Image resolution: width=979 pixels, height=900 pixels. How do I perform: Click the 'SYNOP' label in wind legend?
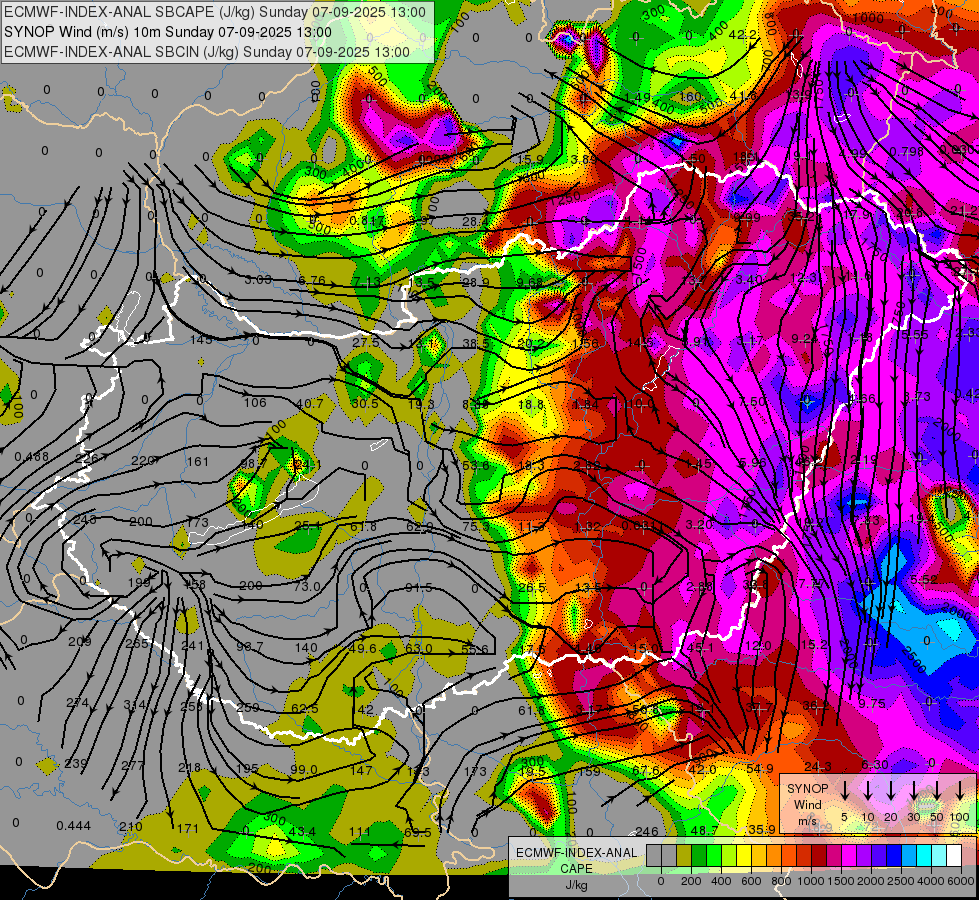pos(807,788)
